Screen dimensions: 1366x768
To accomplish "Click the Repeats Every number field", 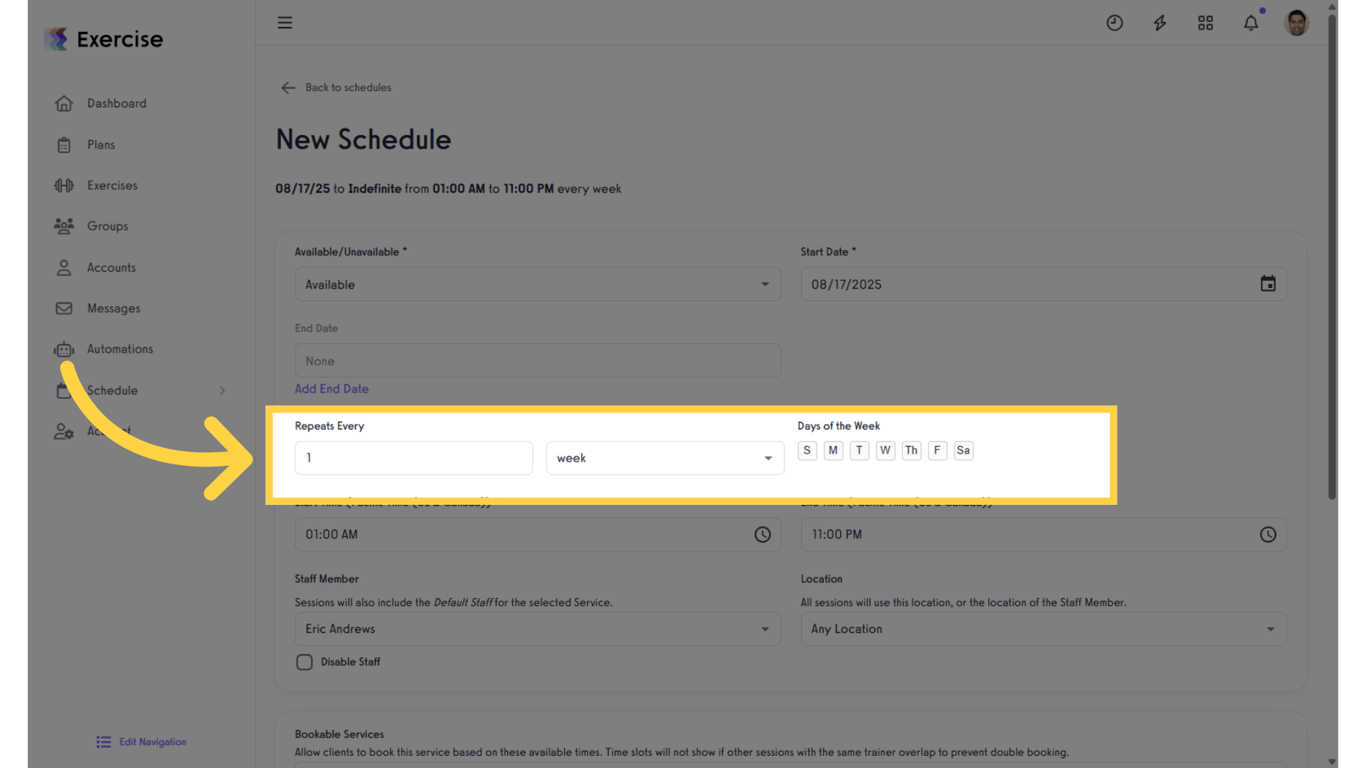I will click(414, 458).
